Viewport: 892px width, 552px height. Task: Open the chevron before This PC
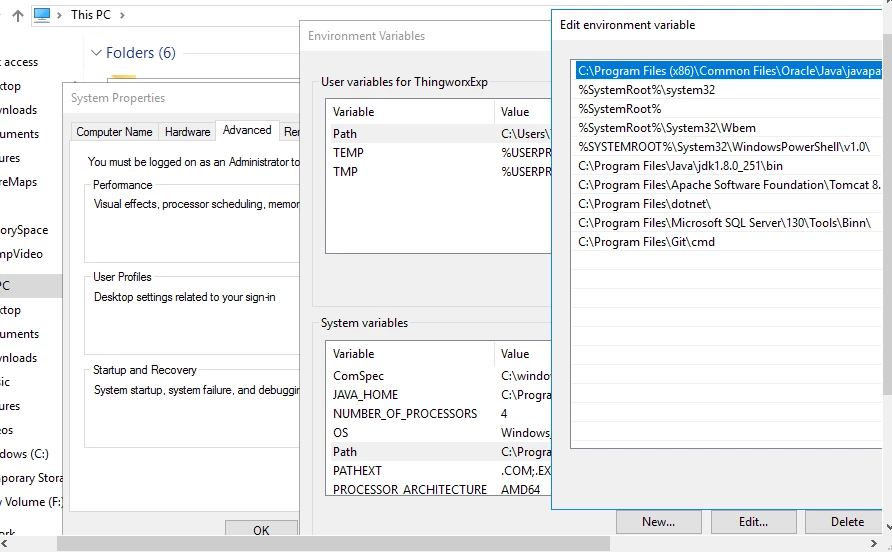[x=59, y=15]
